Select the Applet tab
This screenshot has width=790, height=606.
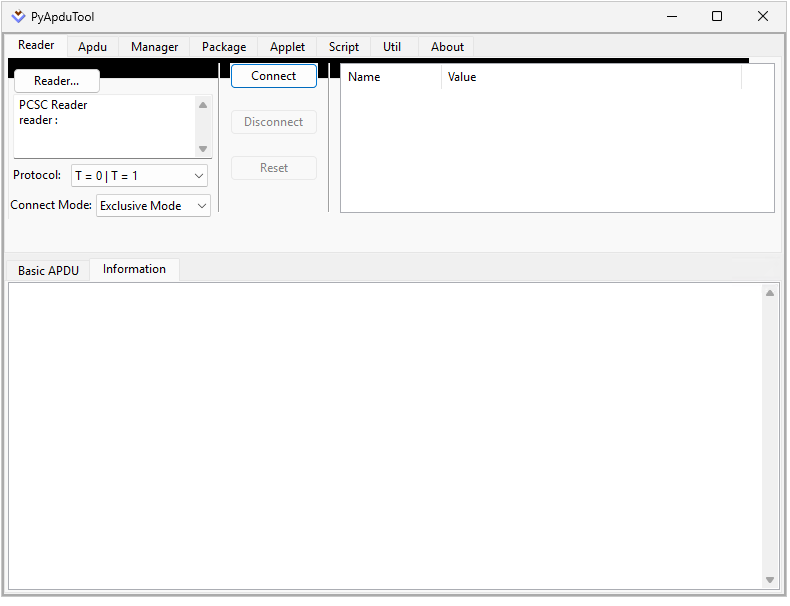pos(287,47)
